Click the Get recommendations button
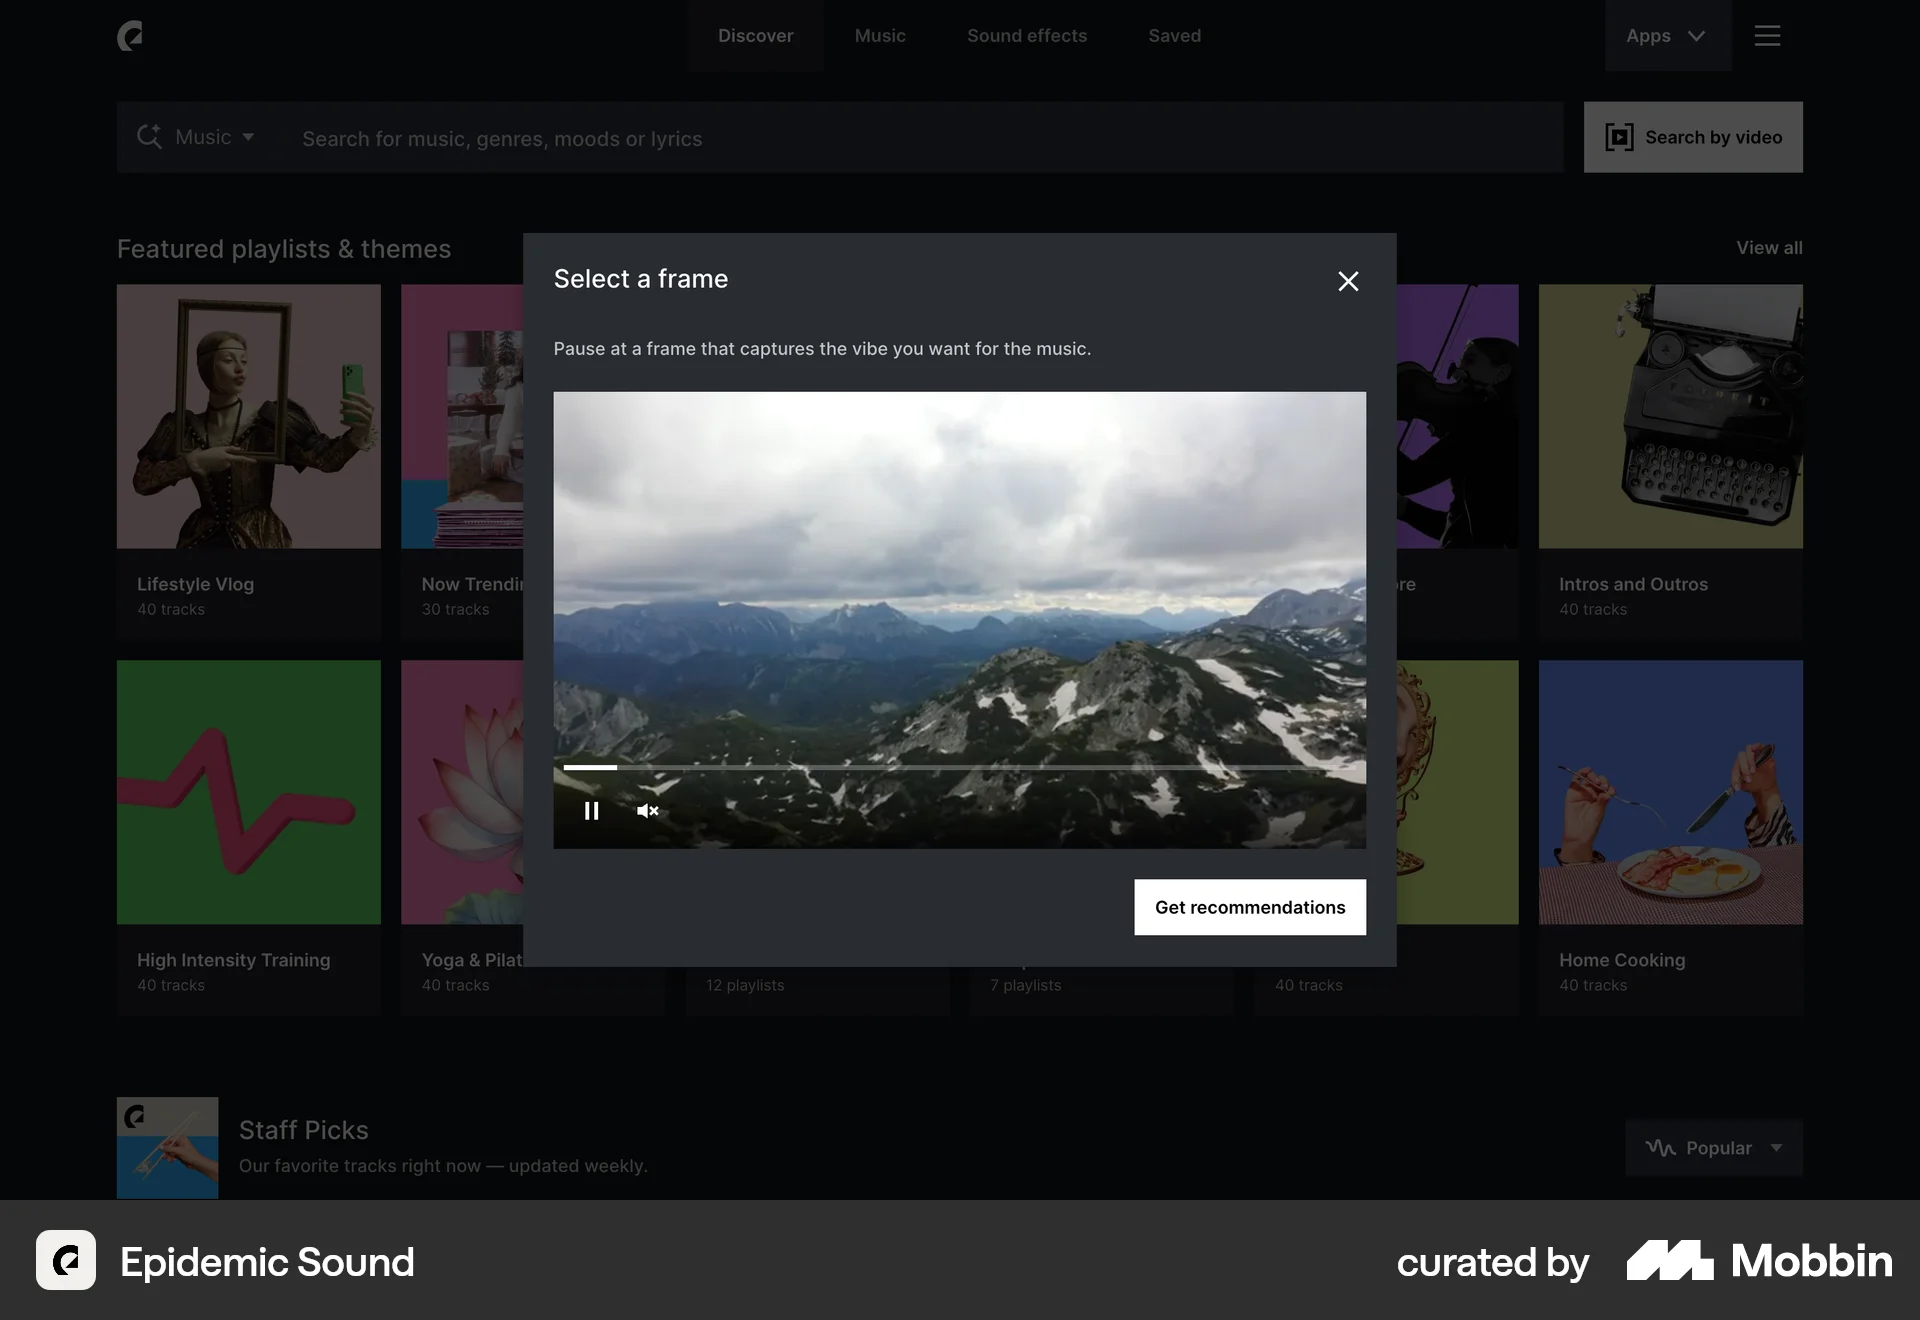This screenshot has width=1920, height=1320. pos(1249,907)
